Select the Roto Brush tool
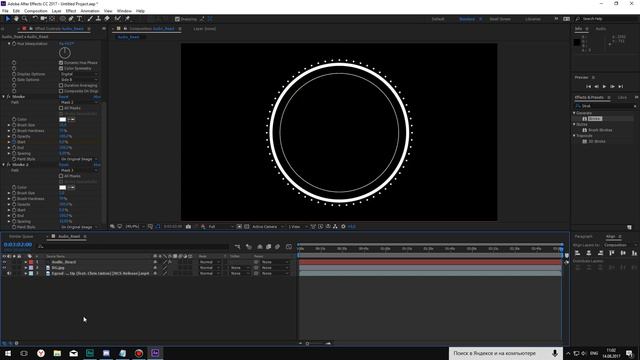The width and height of the screenshot is (640, 360). point(118,19)
